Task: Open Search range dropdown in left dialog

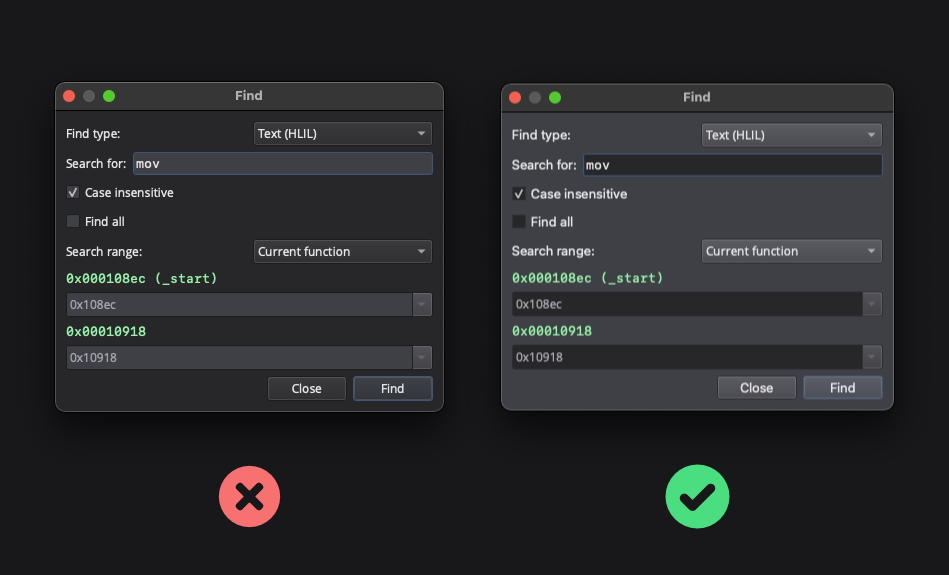Action: coord(343,251)
